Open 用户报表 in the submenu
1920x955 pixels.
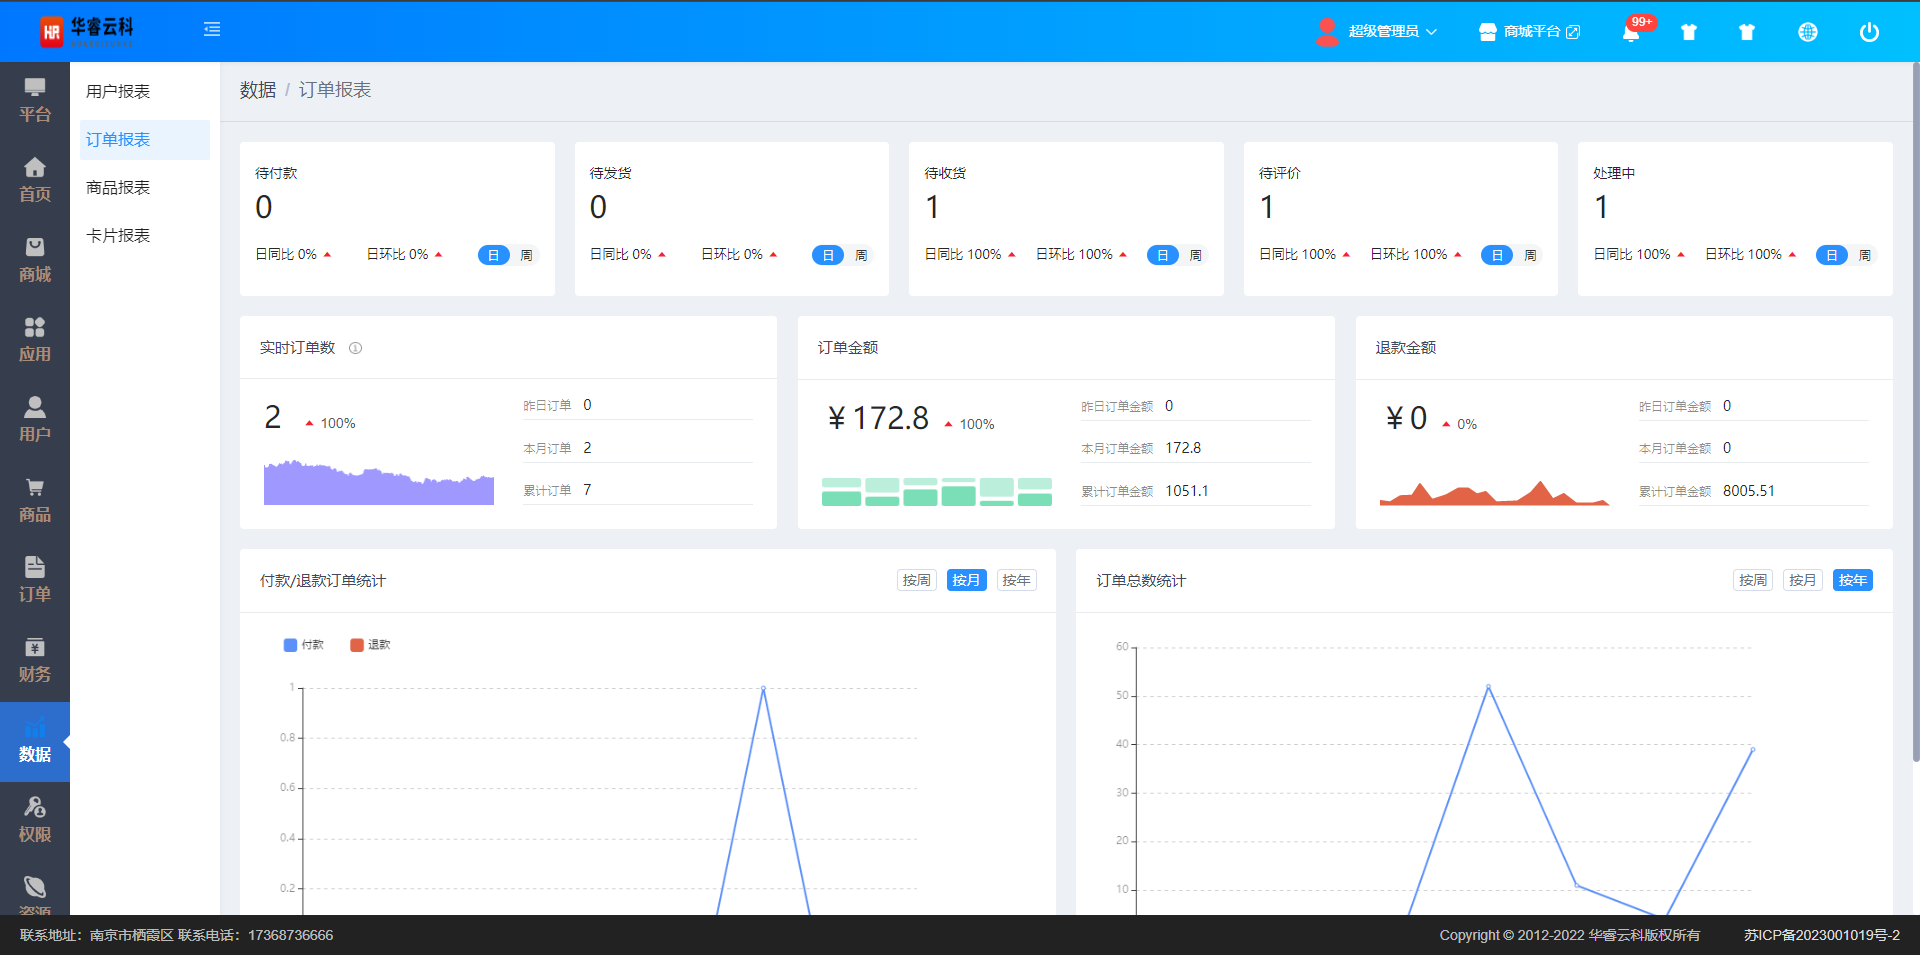[118, 91]
